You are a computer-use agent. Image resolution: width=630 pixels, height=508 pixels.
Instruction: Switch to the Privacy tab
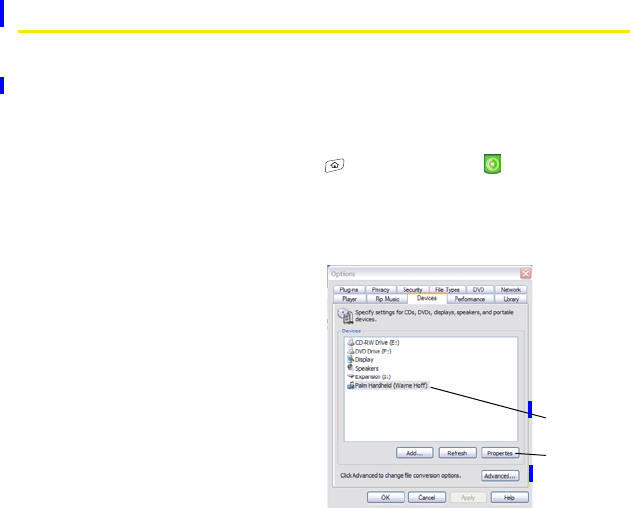(380, 289)
